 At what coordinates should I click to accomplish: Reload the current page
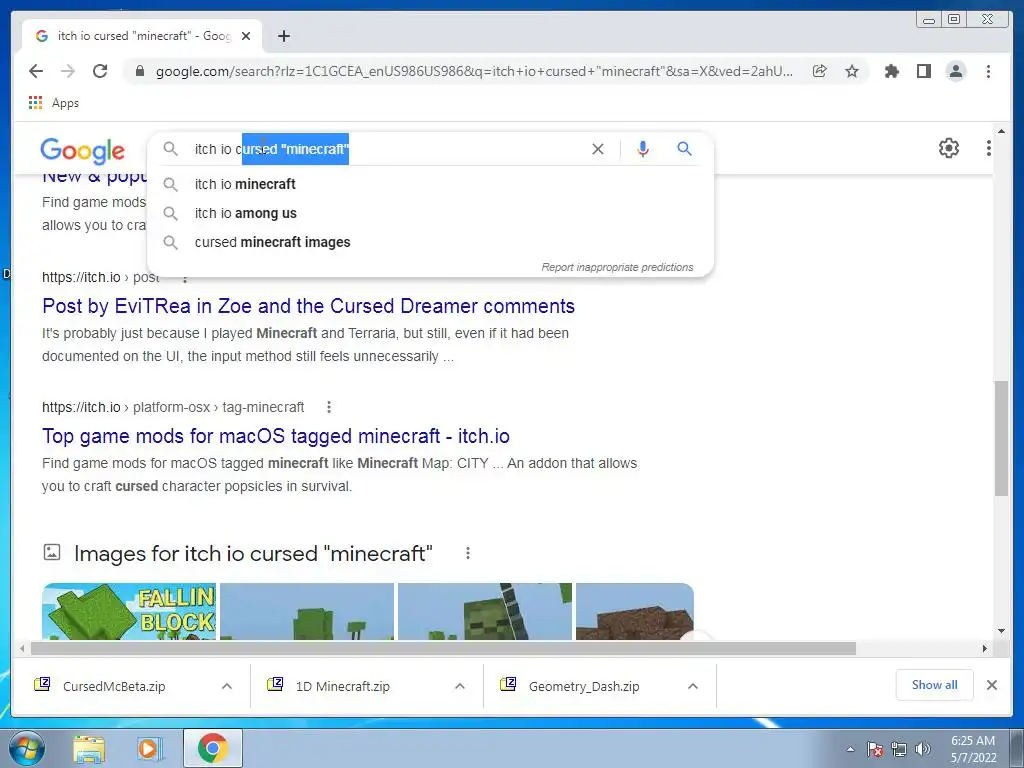coord(100,71)
